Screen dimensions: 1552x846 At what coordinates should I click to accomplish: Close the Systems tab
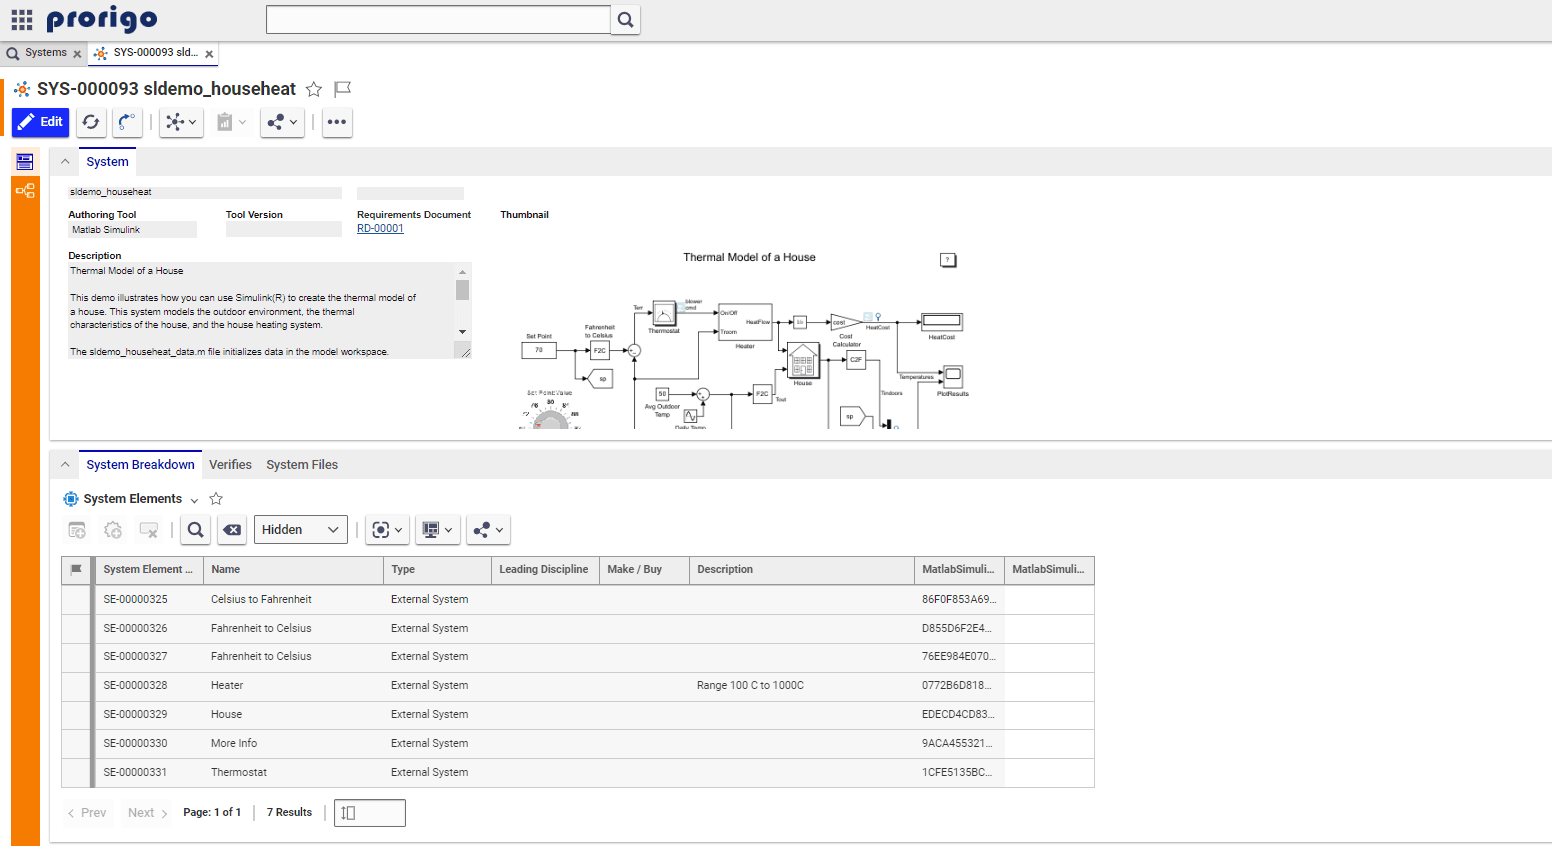[x=77, y=54]
